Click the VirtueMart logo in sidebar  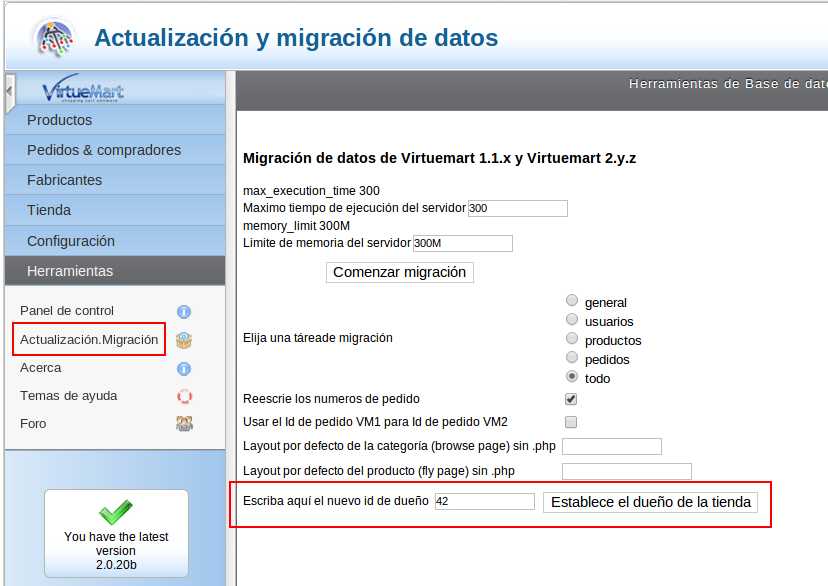(83, 89)
